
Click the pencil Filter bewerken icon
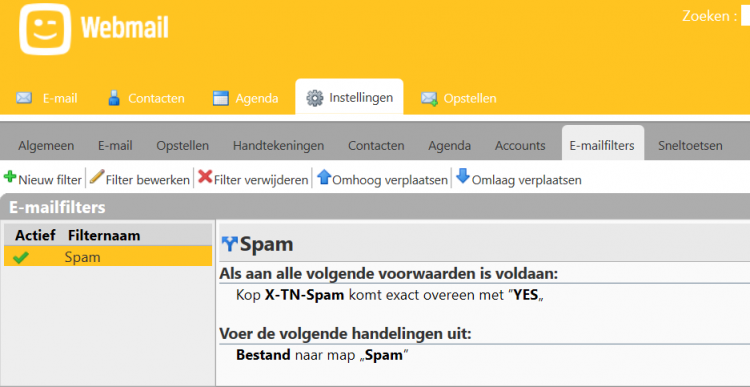click(97, 177)
